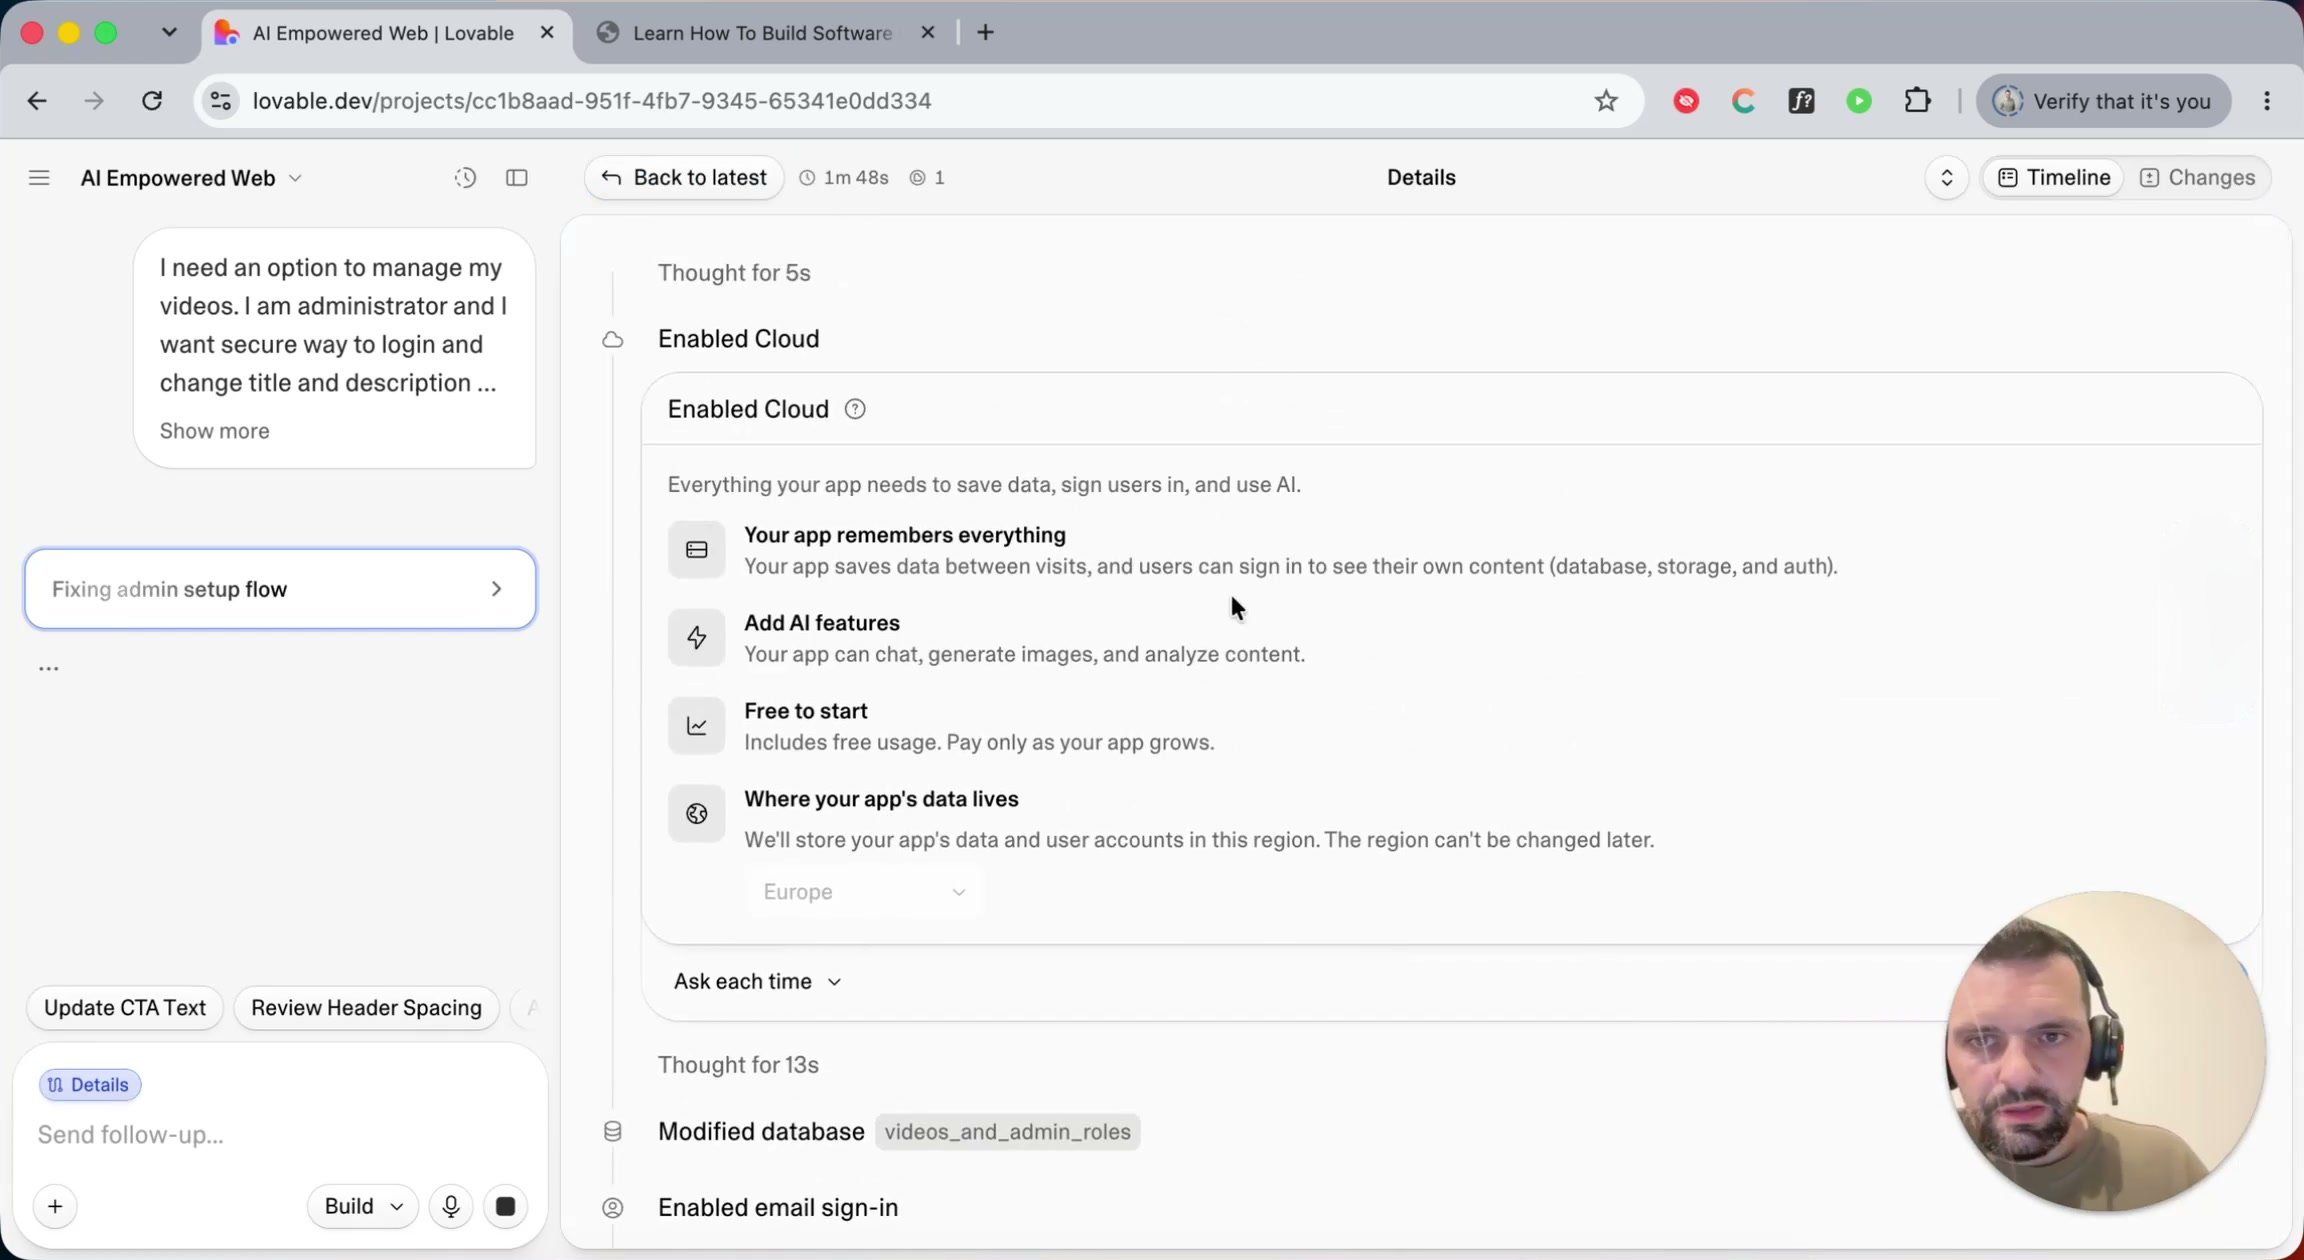This screenshot has height=1260, width=2304.
Task: Click the videos_and_admin_roles tag
Action: 1008,1132
